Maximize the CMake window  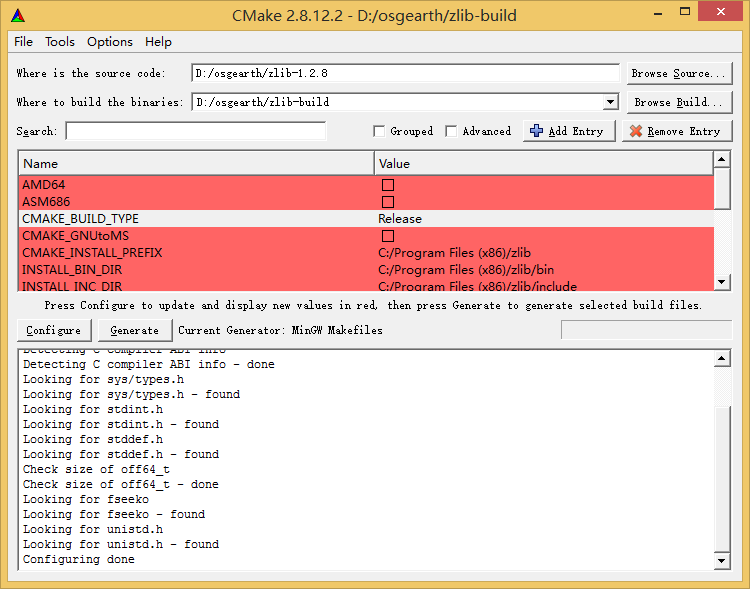tap(685, 12)
